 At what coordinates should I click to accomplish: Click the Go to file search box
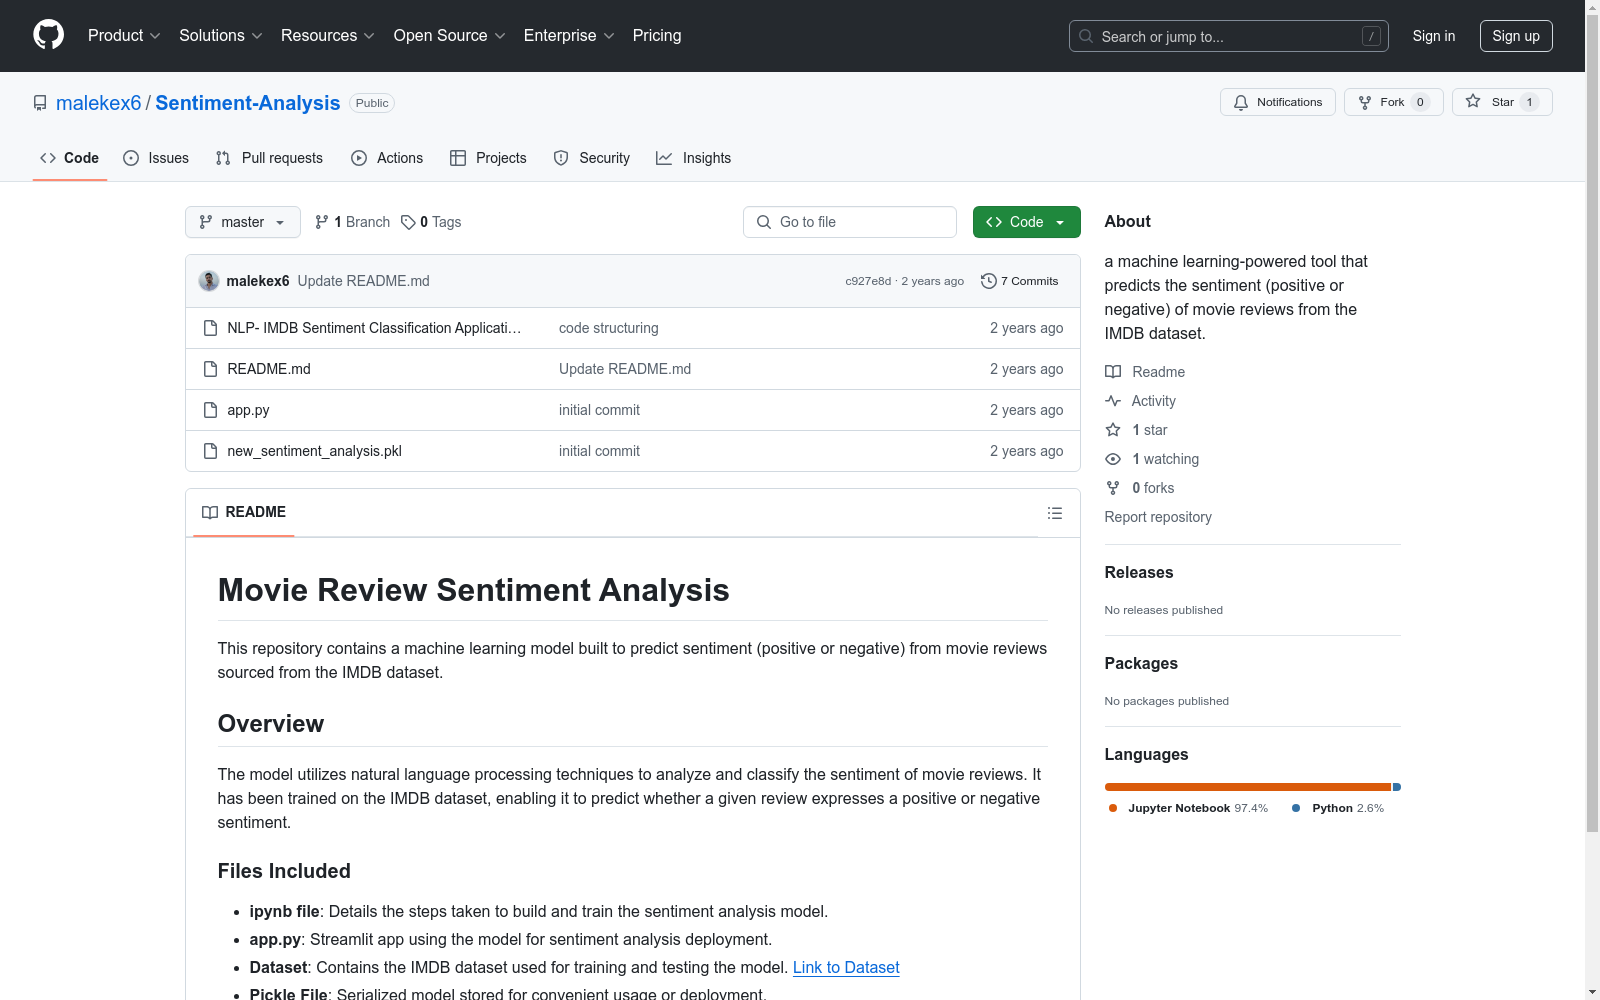click(850, 222)
